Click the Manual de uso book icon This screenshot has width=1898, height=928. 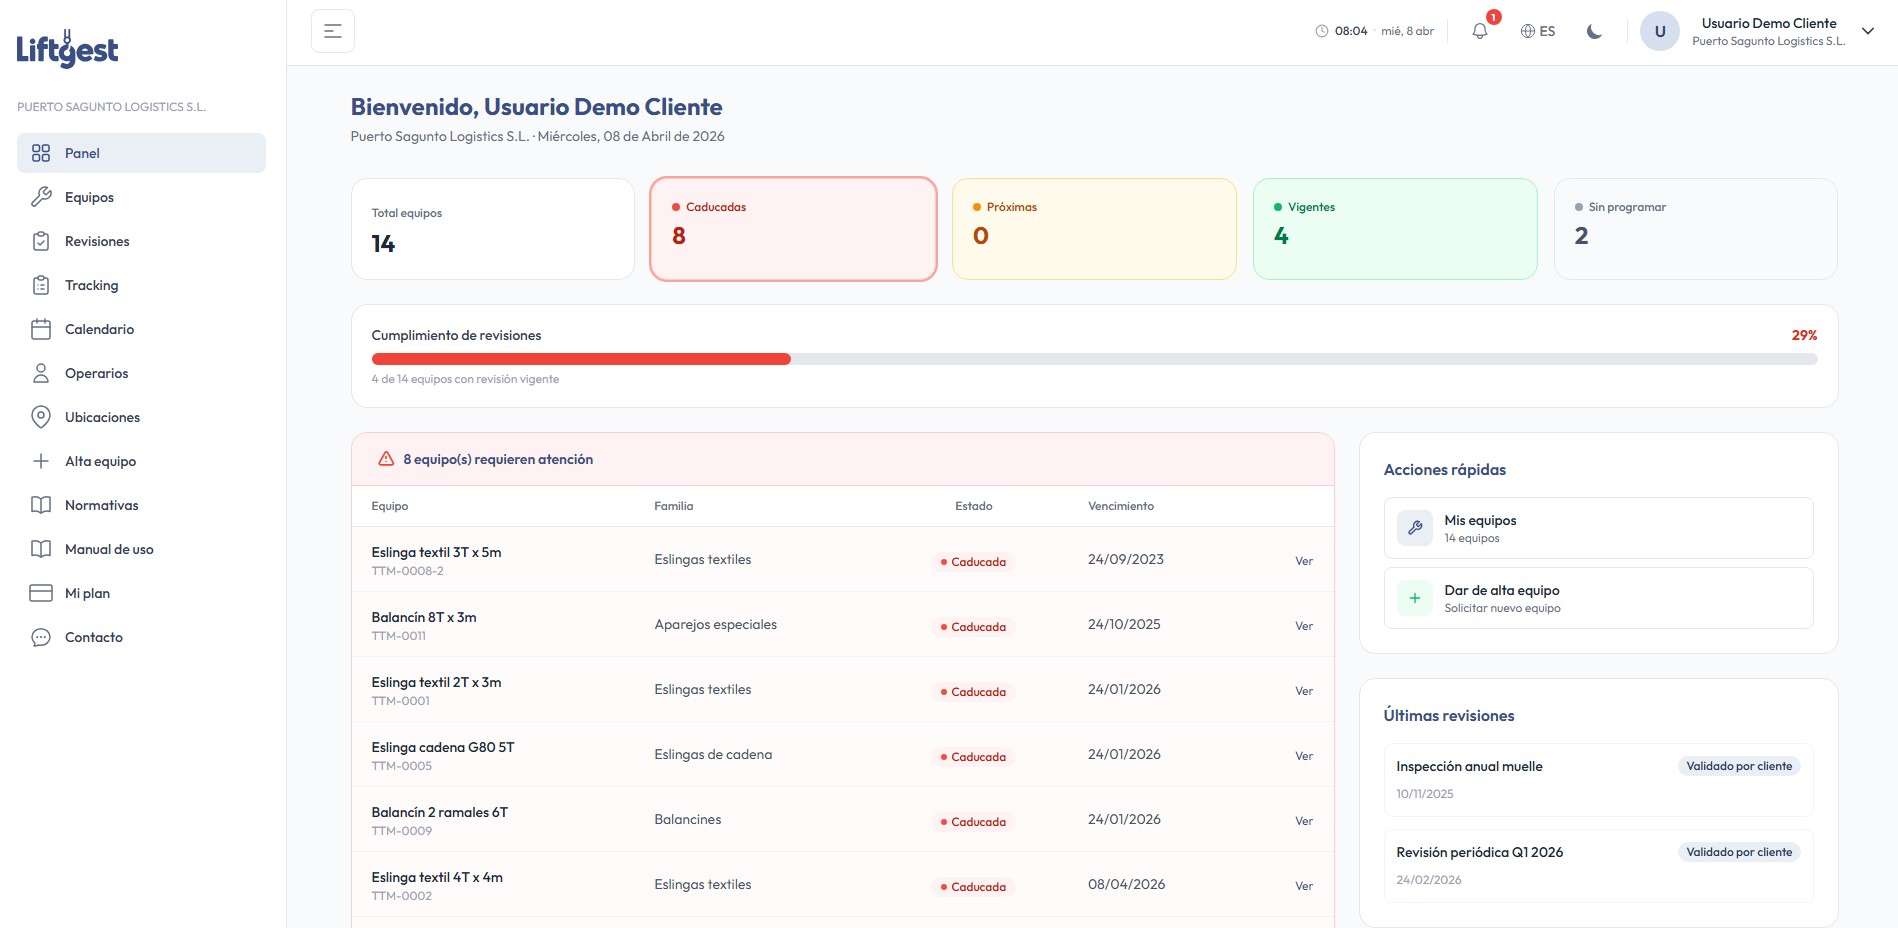(x=41, y=549)
